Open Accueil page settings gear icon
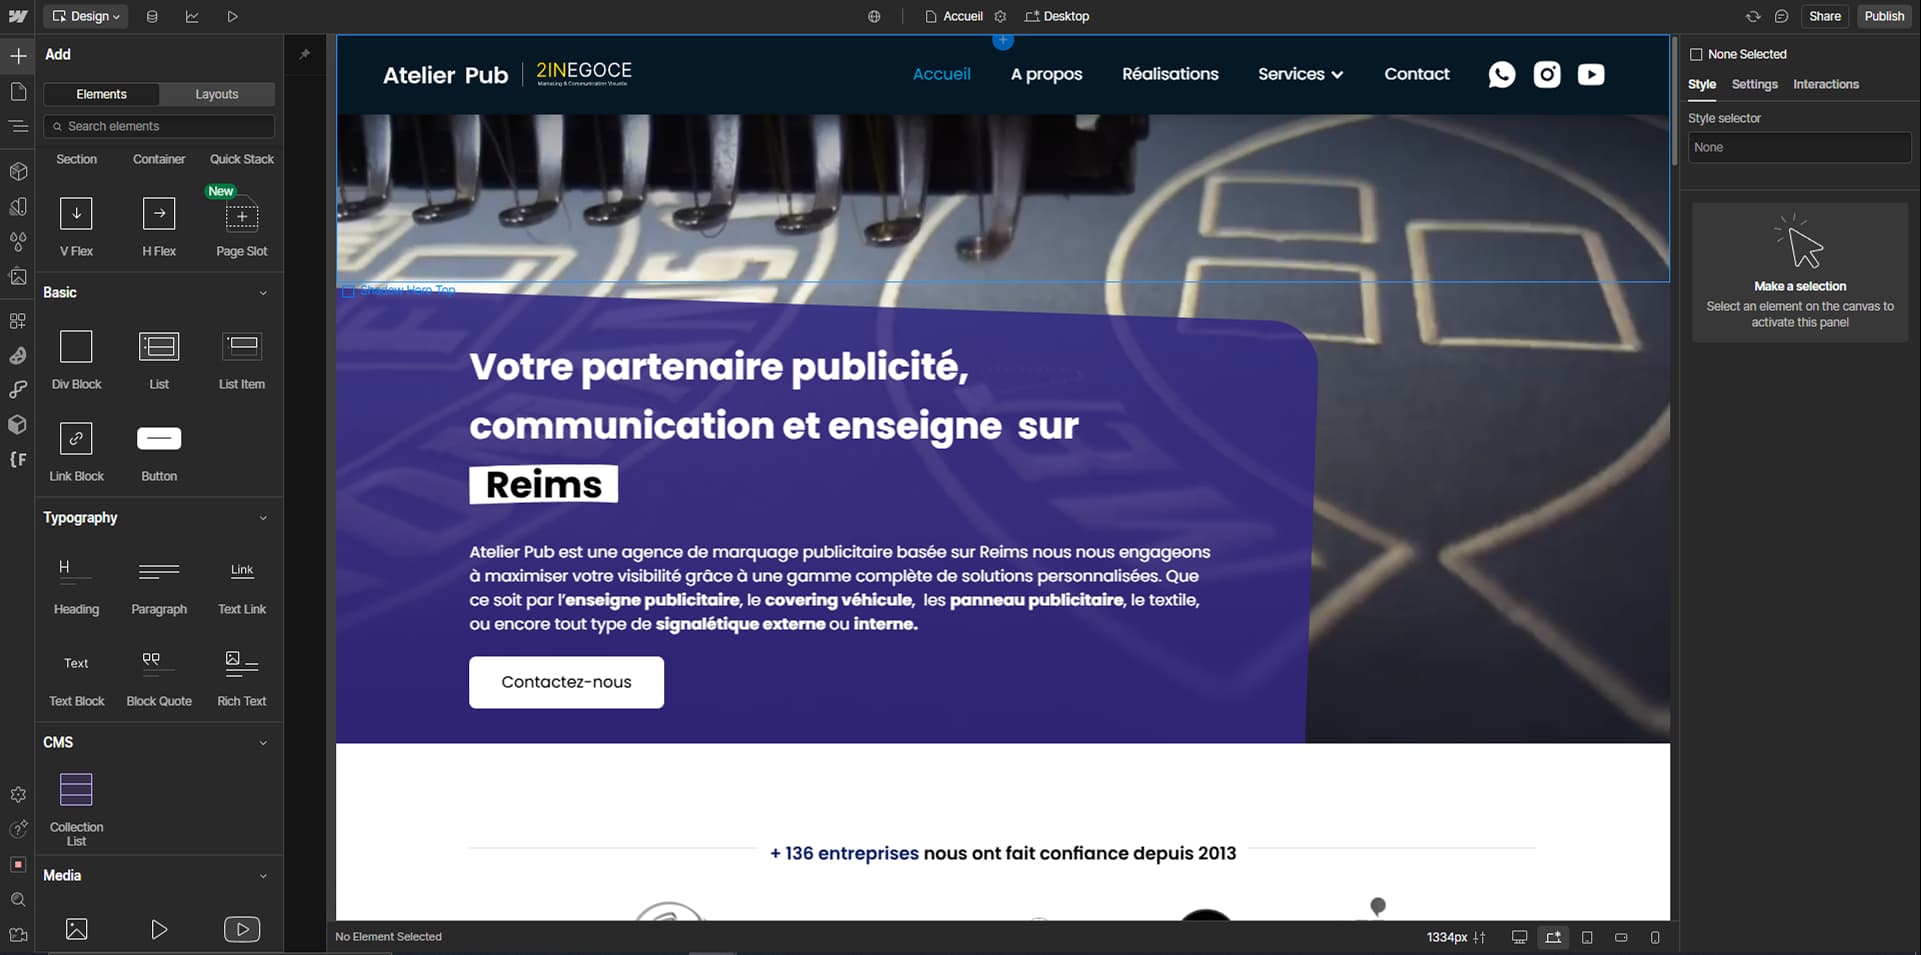This screenshot has height=955, width=1921. 1000,16
